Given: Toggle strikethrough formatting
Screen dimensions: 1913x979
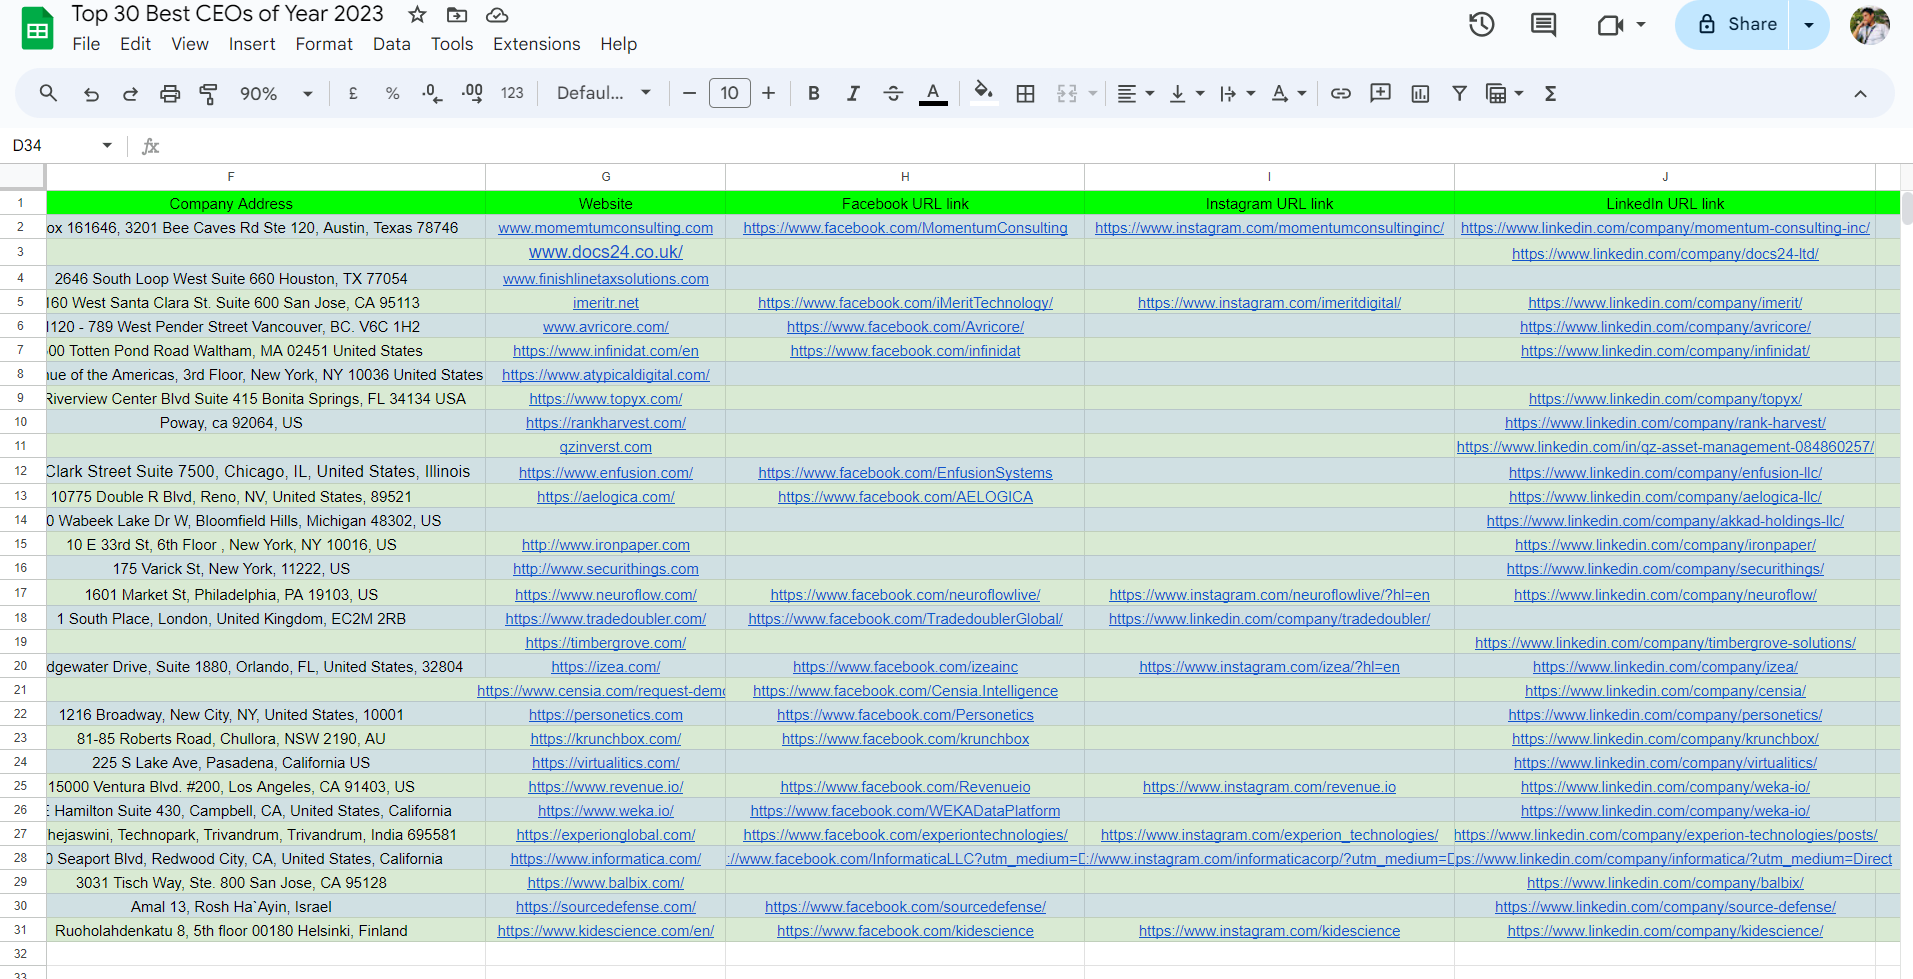Looking at the screenshot, I should click(893, 93).
